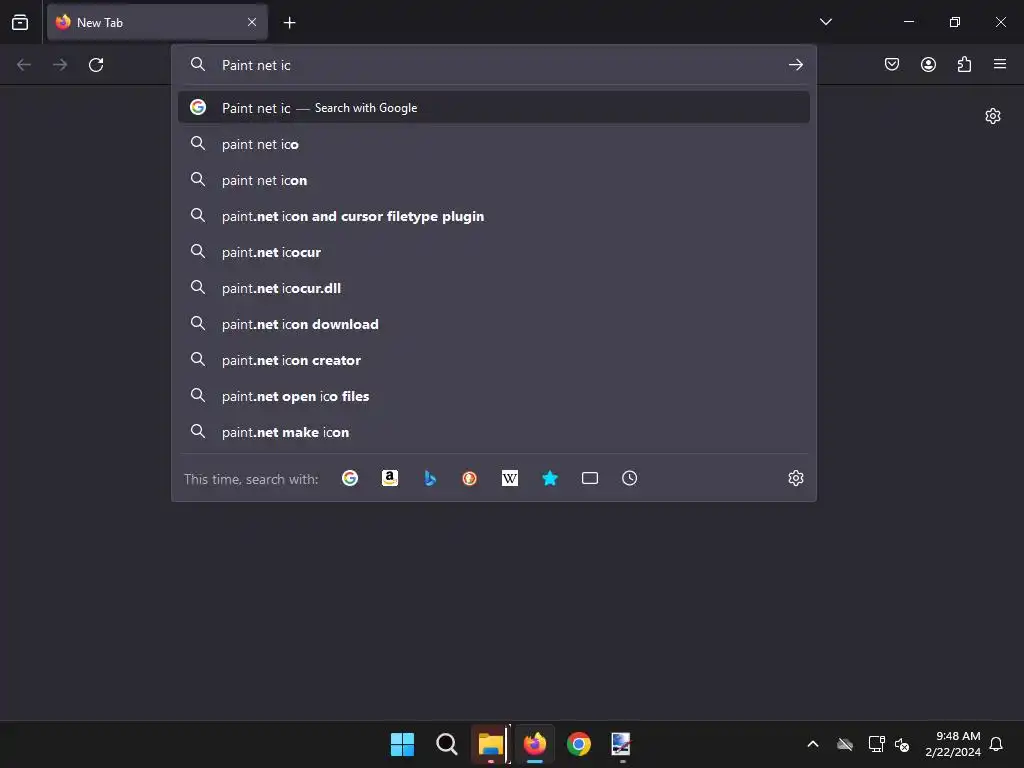Choose 'paint.net icon and cursor filetype plugin'
1024x768 pixels.
pos(494,216)
